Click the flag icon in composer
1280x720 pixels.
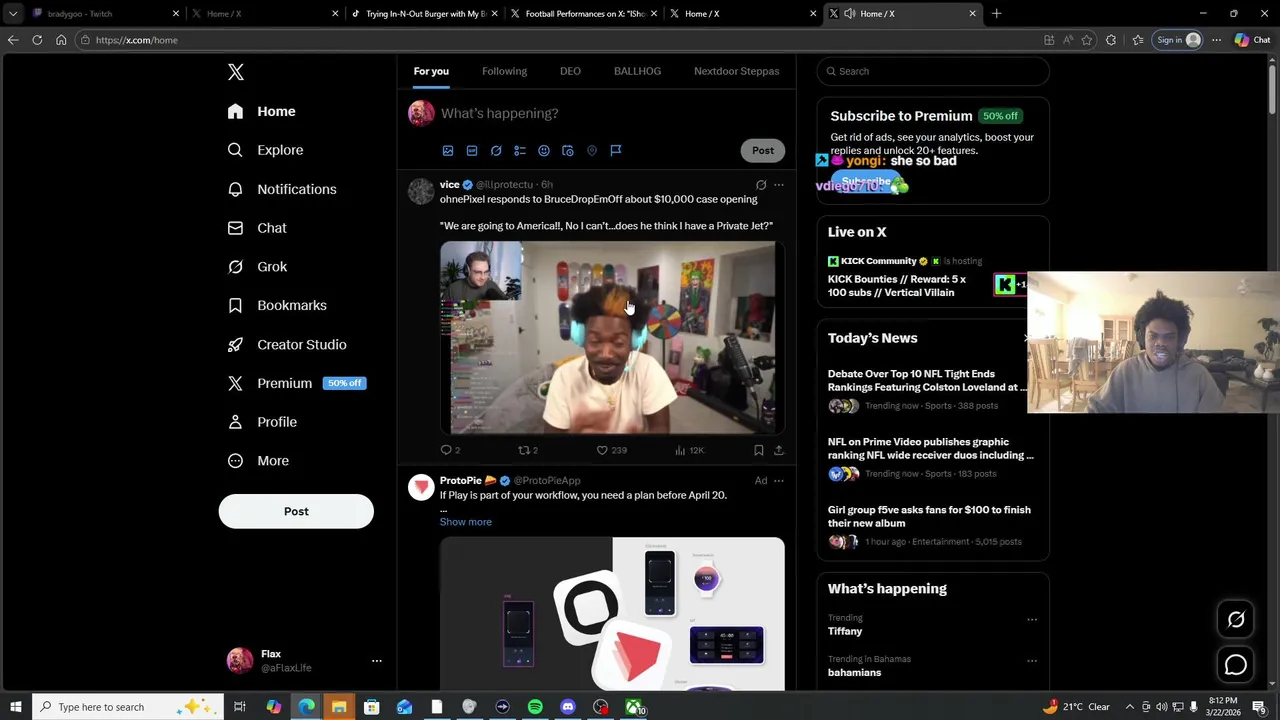coord(616,151)
